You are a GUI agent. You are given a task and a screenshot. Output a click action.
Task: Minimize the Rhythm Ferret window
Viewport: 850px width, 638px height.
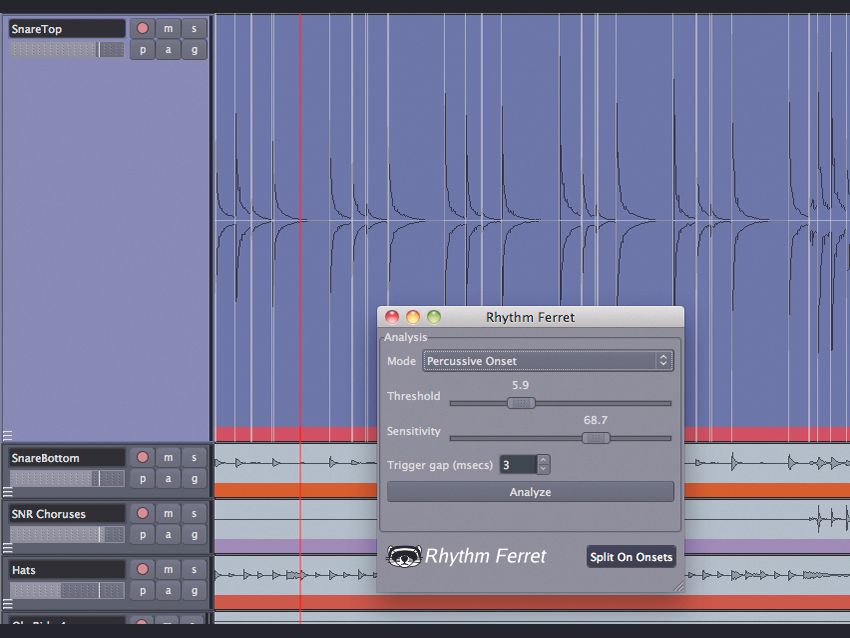413,317
